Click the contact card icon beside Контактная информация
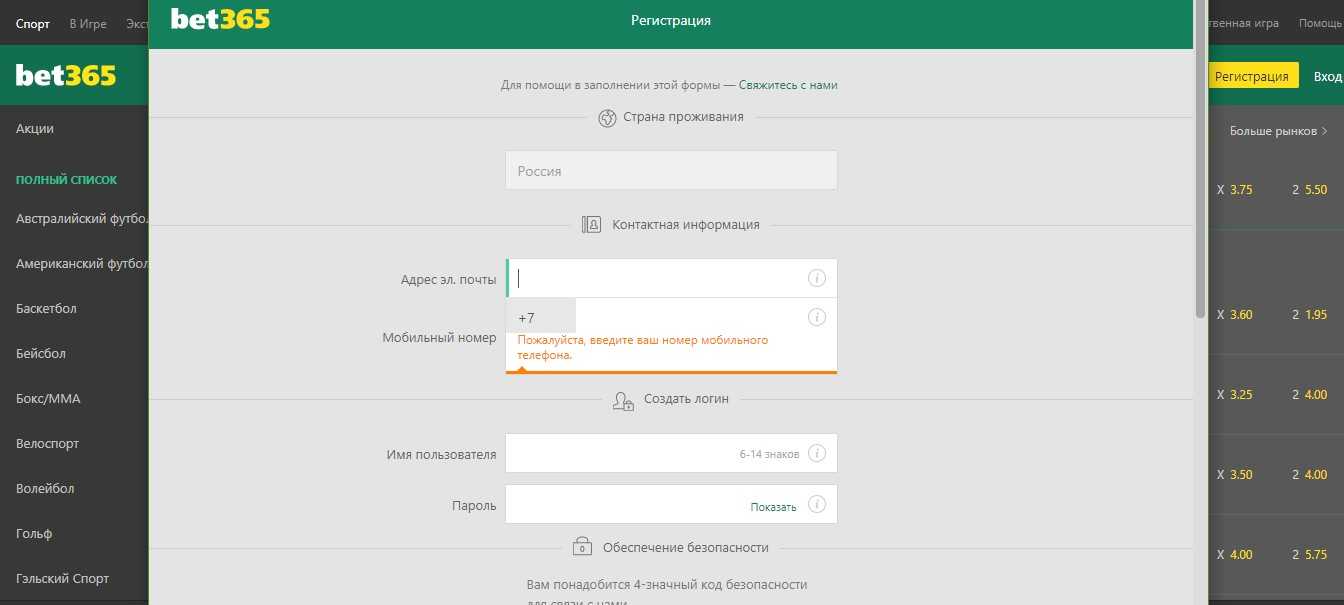 coord(591,225)
